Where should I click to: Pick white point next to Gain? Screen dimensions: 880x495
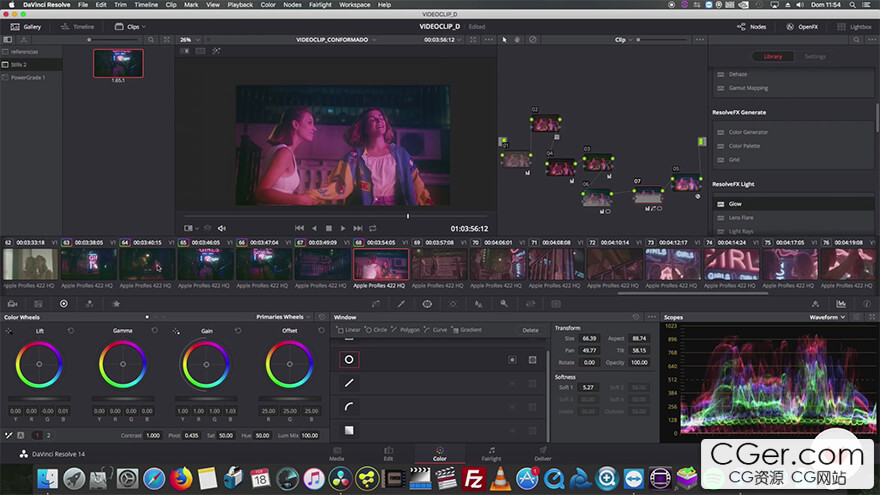point(176,331)
